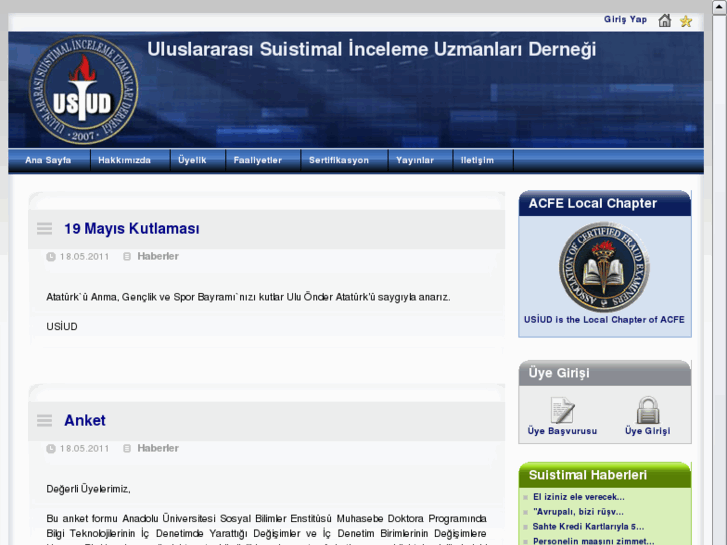
Task: Click Haberler category under Anket
Action: [x=158, y=449]
